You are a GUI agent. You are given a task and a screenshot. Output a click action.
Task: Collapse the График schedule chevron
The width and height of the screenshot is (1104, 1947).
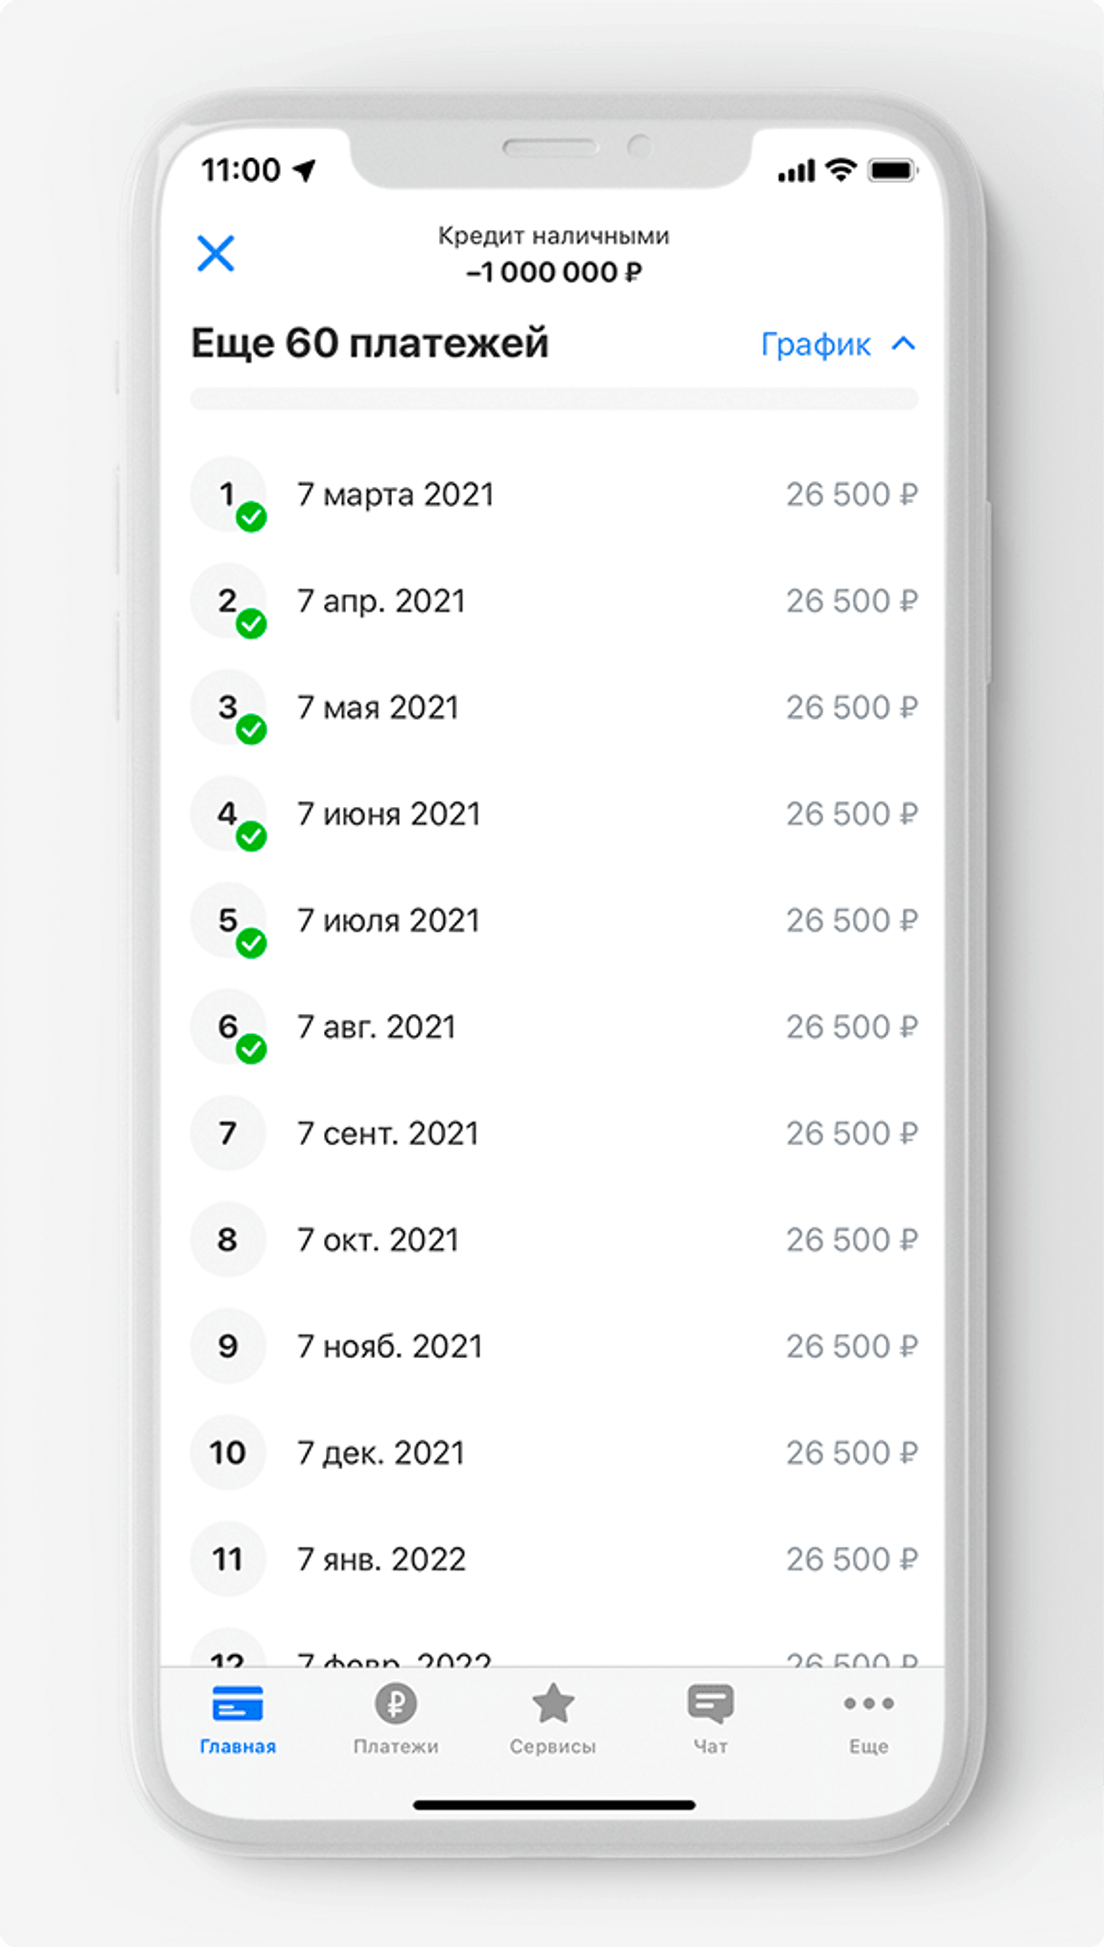tap(903, 344)
